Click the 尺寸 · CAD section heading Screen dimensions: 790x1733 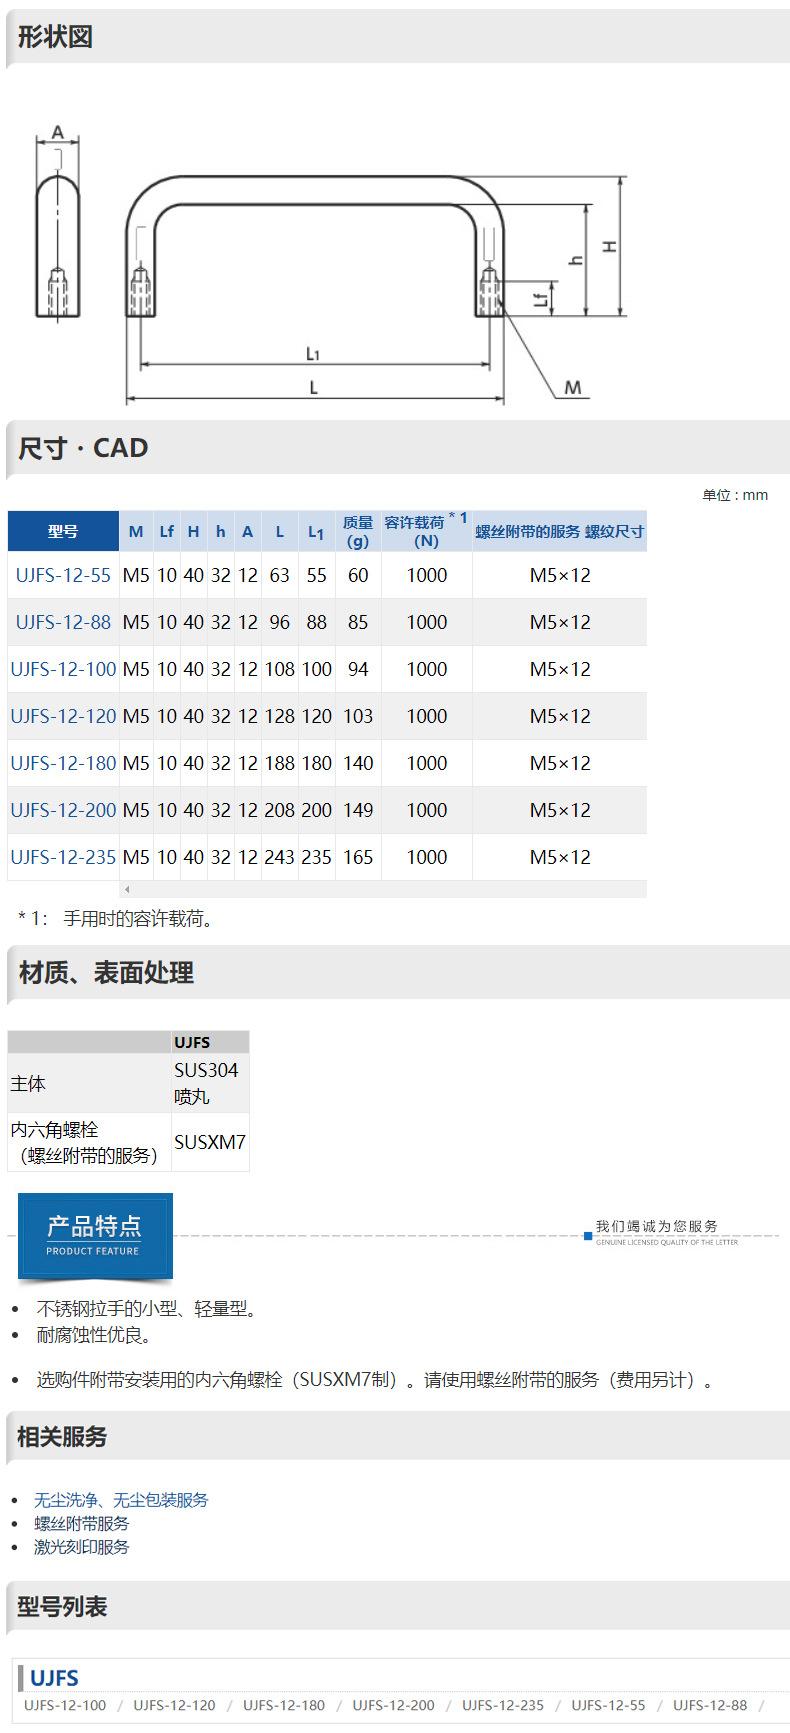(x=83, y=448)
